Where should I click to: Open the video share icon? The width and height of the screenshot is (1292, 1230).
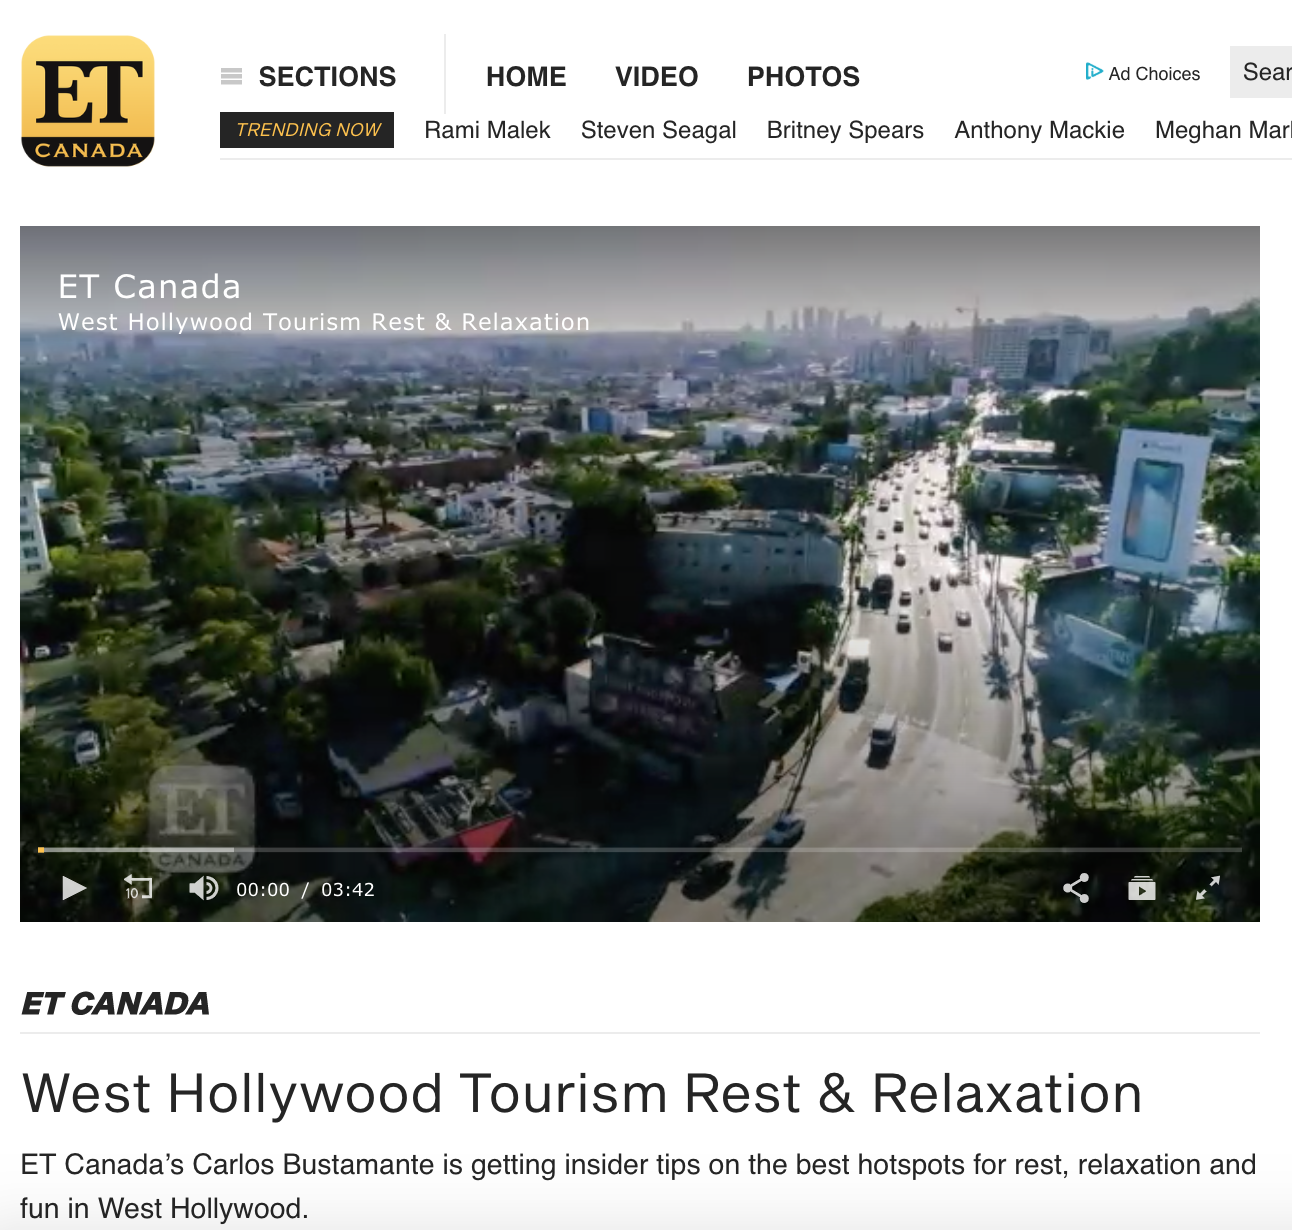pos(1076,888)
